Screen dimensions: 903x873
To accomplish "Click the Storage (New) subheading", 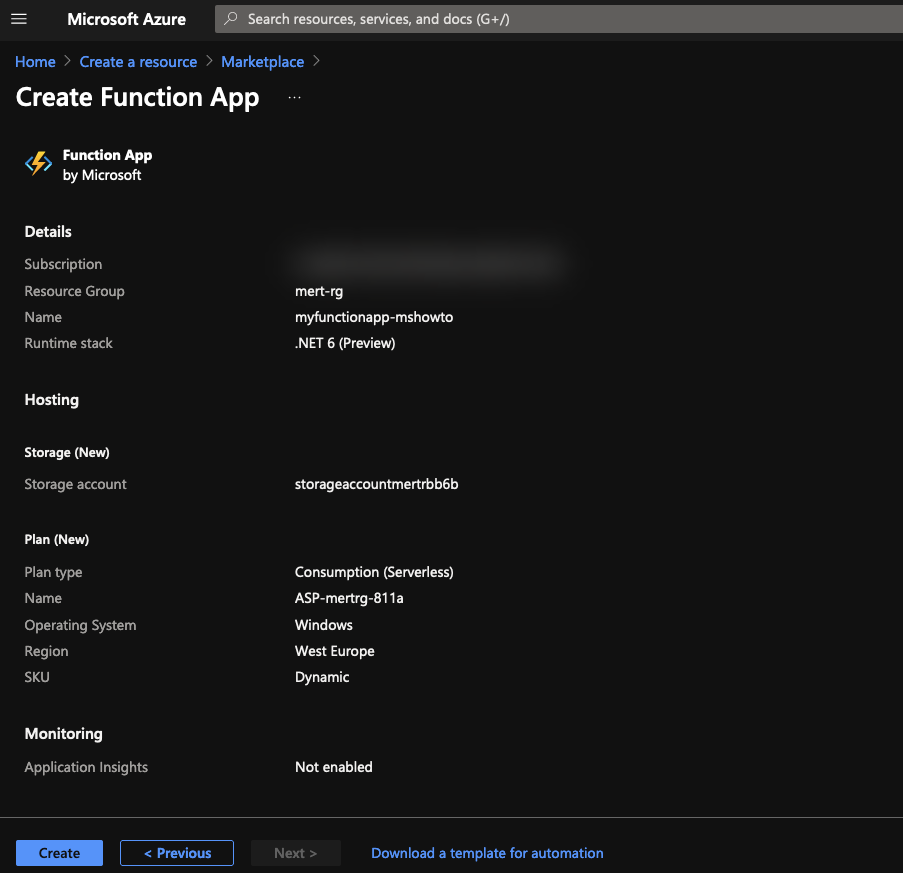I will [x=67, y=453].
